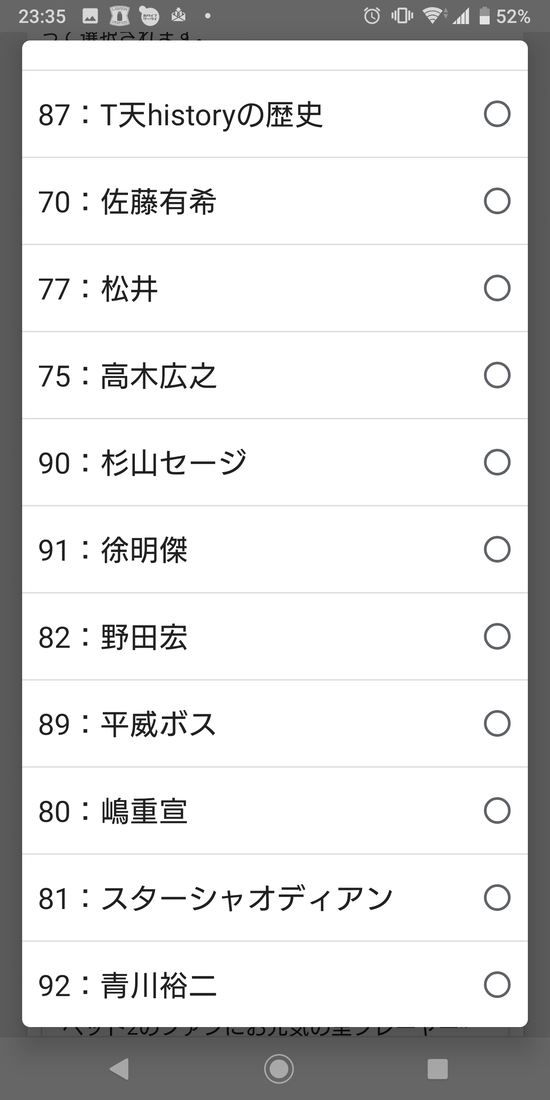
Task: Select radio button for 80：嶋重宣
Action: click(x=497, y=810)
